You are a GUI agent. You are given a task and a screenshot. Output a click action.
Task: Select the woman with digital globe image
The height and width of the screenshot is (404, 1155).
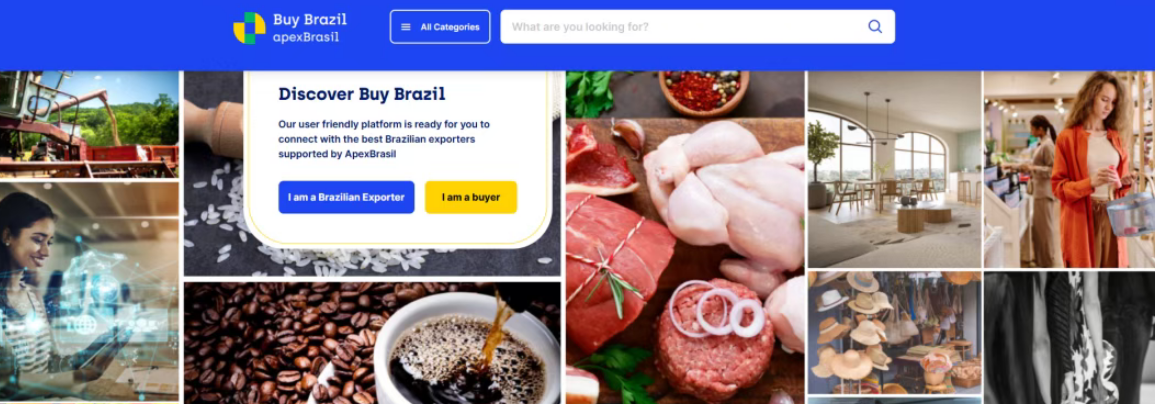[89, 292]
